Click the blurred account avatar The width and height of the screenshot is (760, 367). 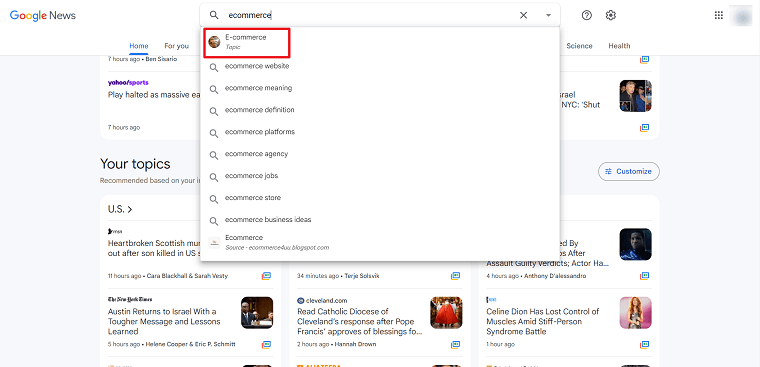(741, 15)
